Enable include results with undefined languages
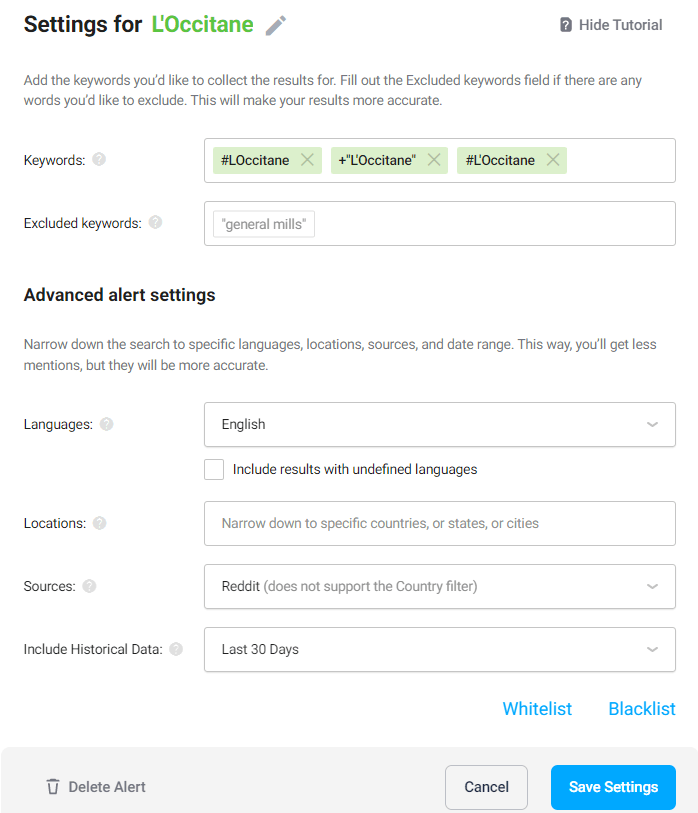 214,469
